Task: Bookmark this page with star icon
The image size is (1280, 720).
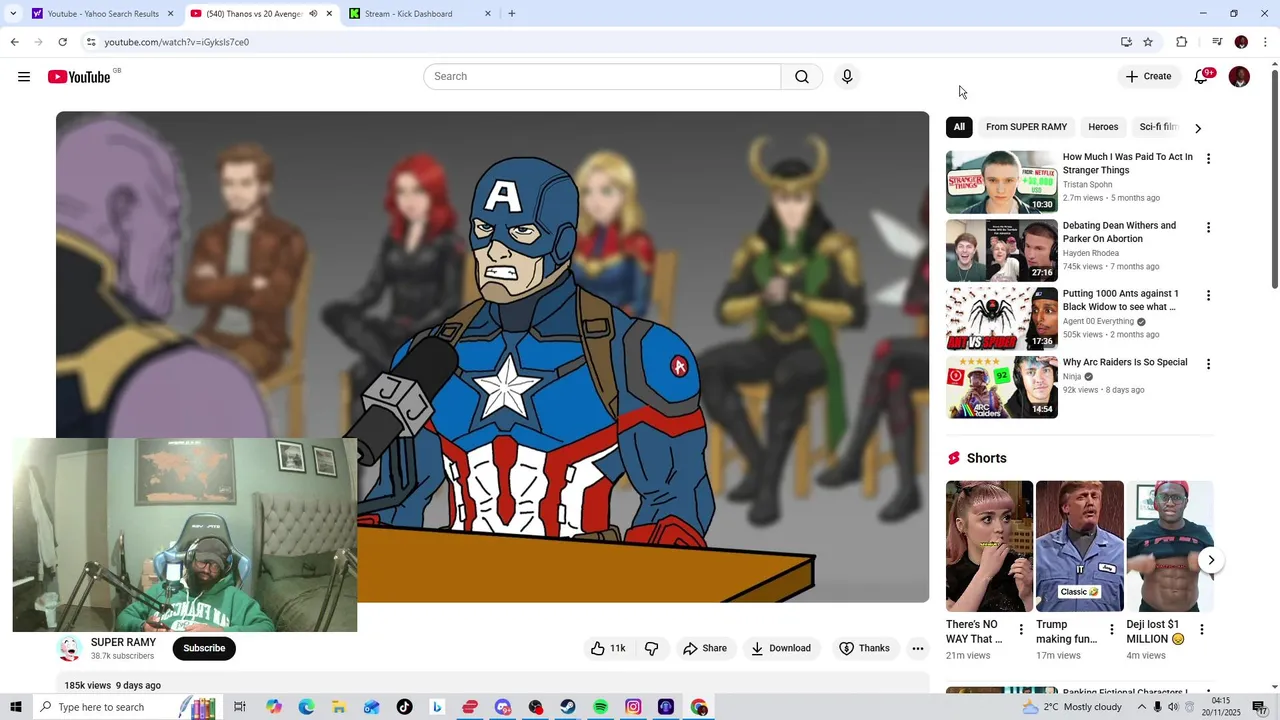Action: click(x=1148, y=42)
